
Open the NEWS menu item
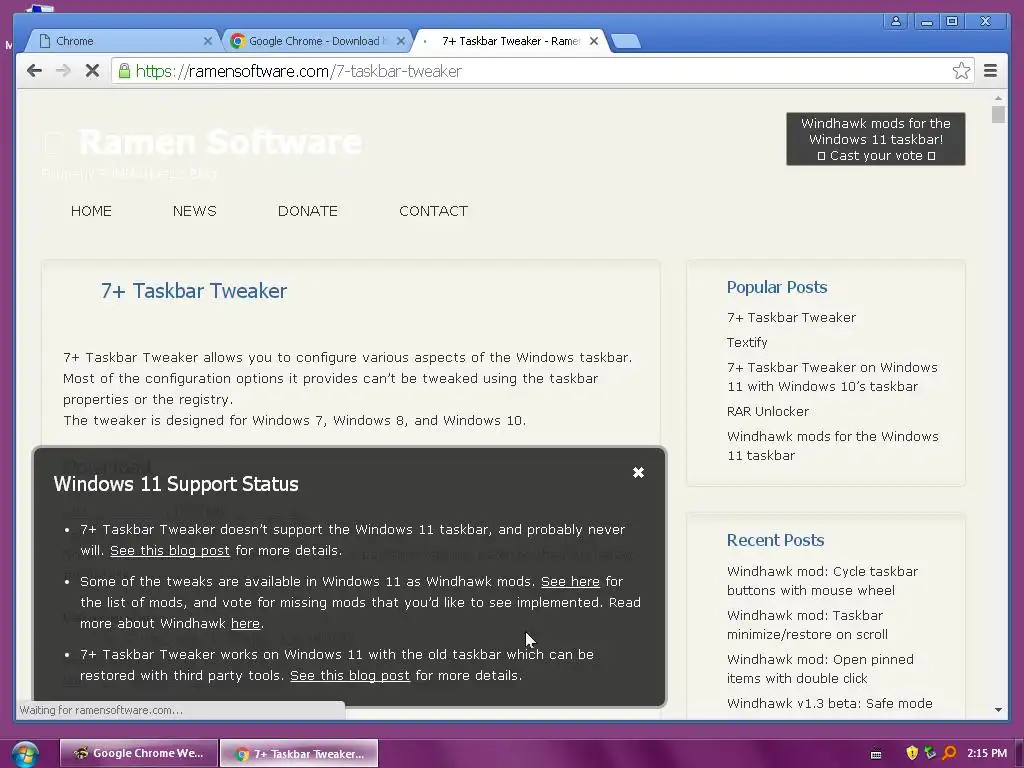[195, 211]
